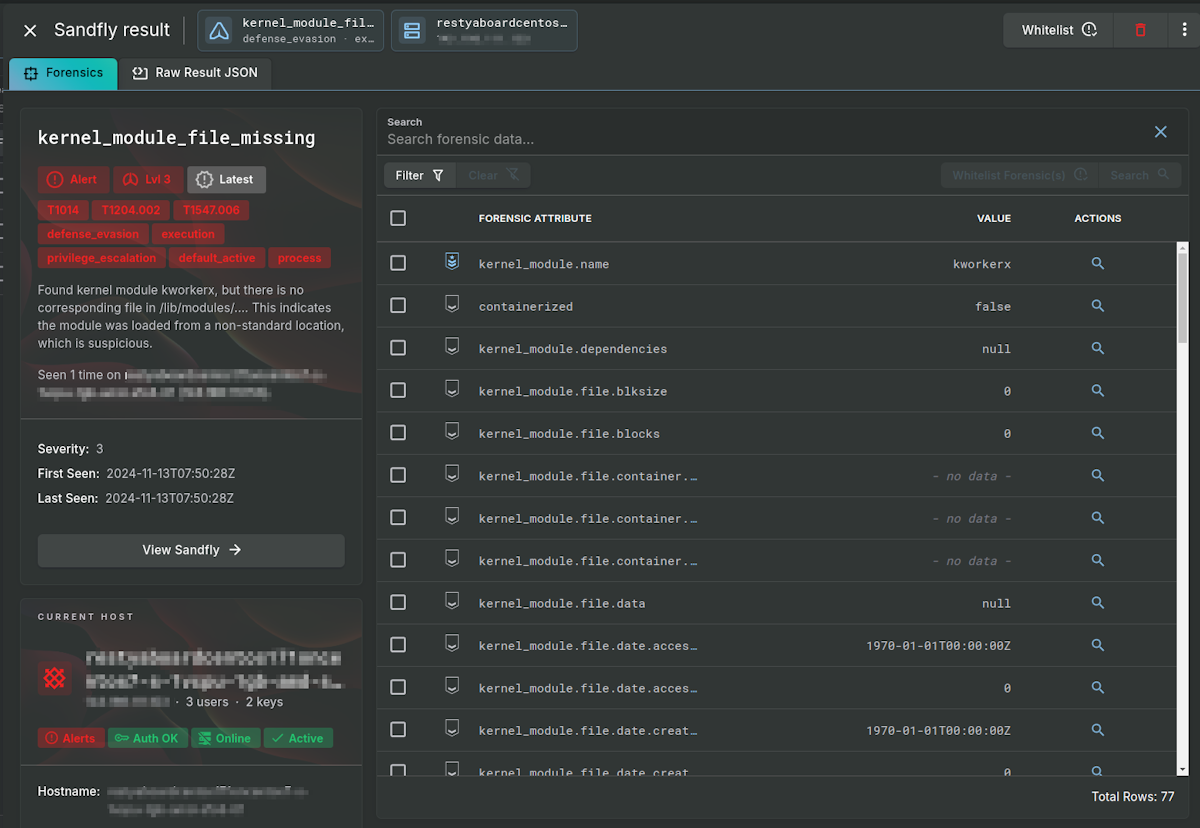The width and height of the screenshot is (1200, 828).
Task: Click the red alert icon on Current Host
Action: click(x=55, y=677)
